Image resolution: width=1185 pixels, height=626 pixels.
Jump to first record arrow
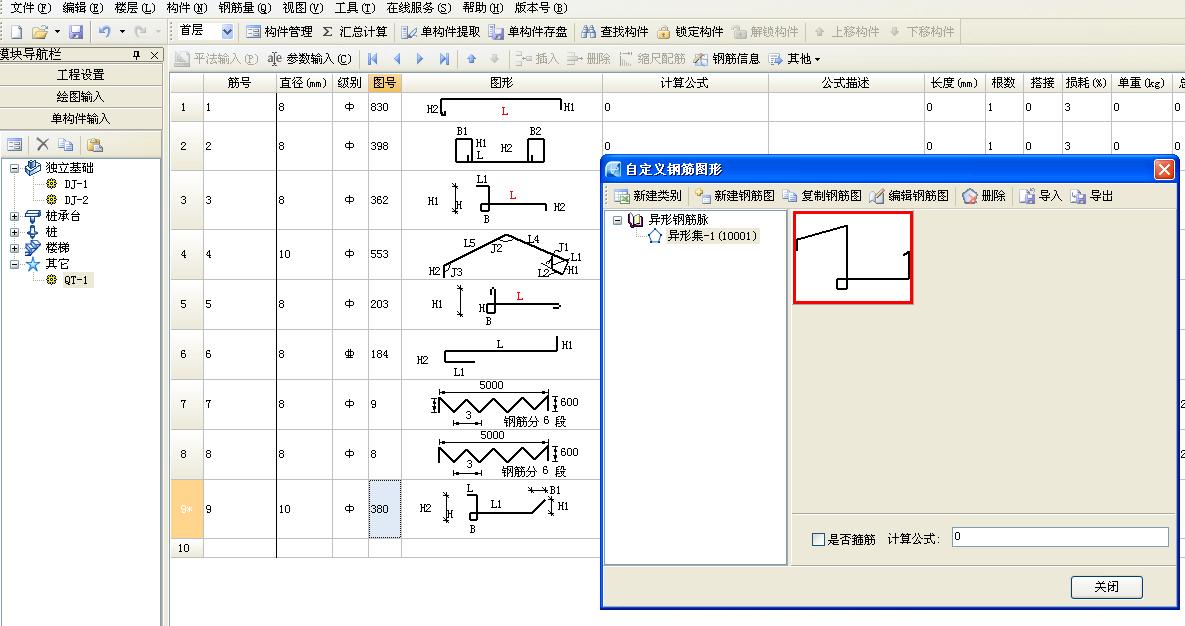click(x=373, y=58)
